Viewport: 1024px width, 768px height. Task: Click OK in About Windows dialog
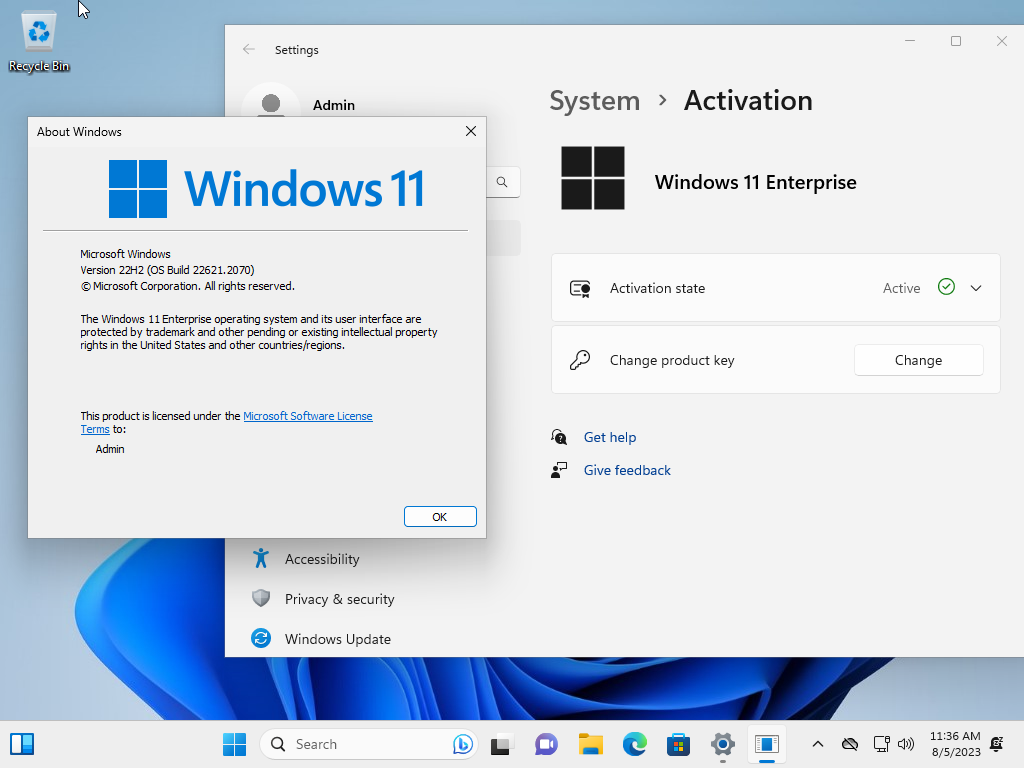440,517
